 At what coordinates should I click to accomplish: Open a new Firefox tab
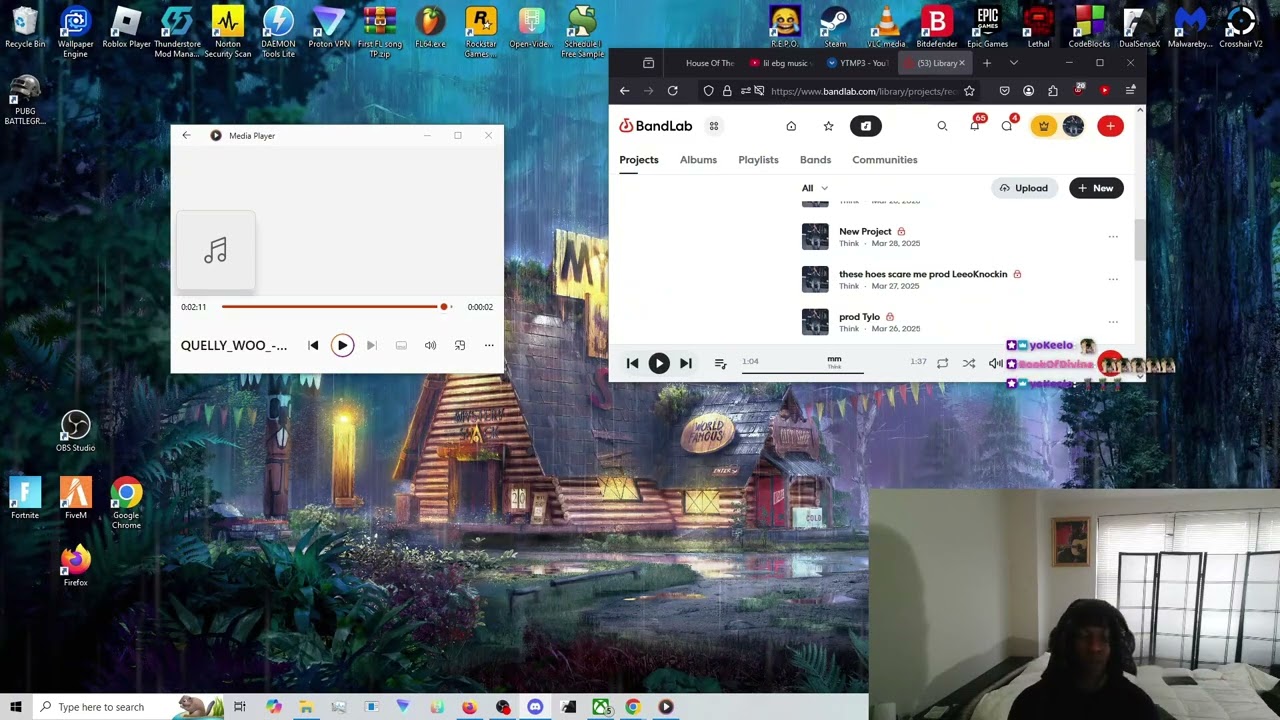[x=987, y=63]
